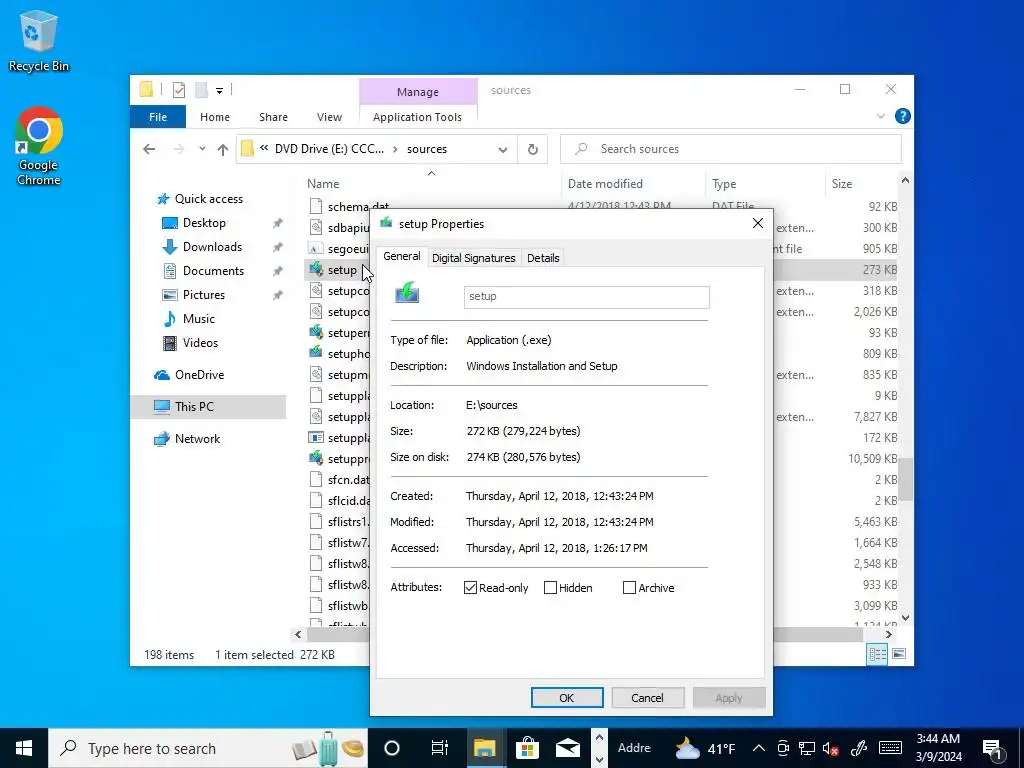This screenshot has height=768, width=1024.
Task: Click the sources breadcrumb in address bar
Action: [x=427, y=149]
